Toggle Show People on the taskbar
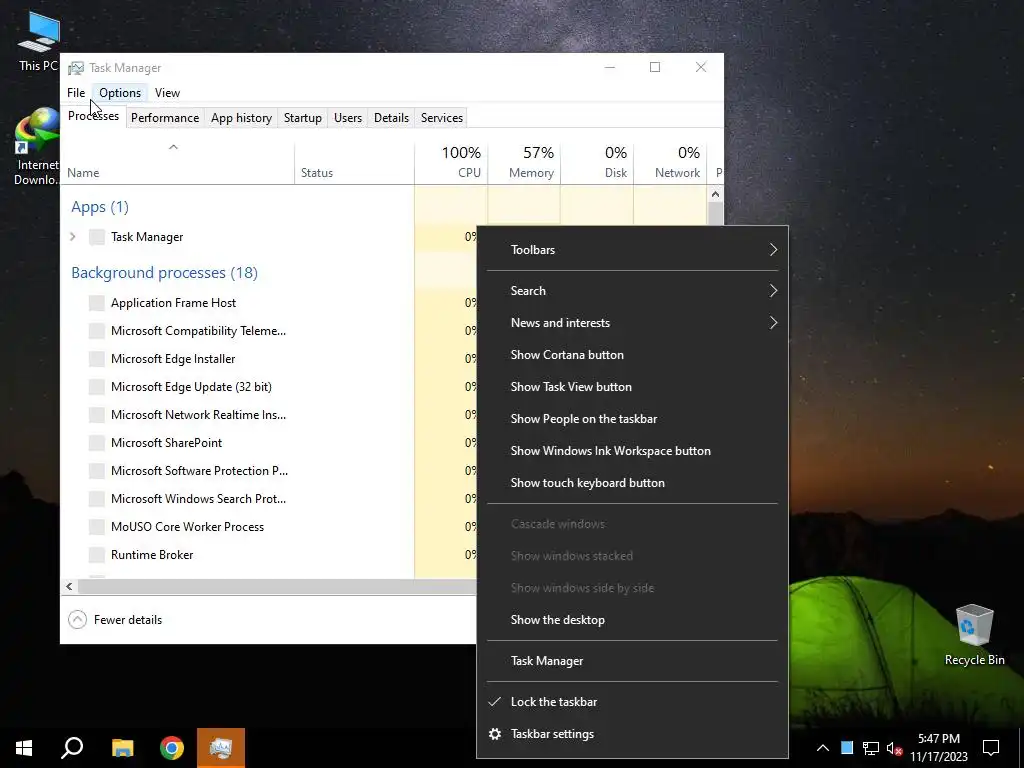Screen dimensions: 1024x768 [x=632, y=419]
